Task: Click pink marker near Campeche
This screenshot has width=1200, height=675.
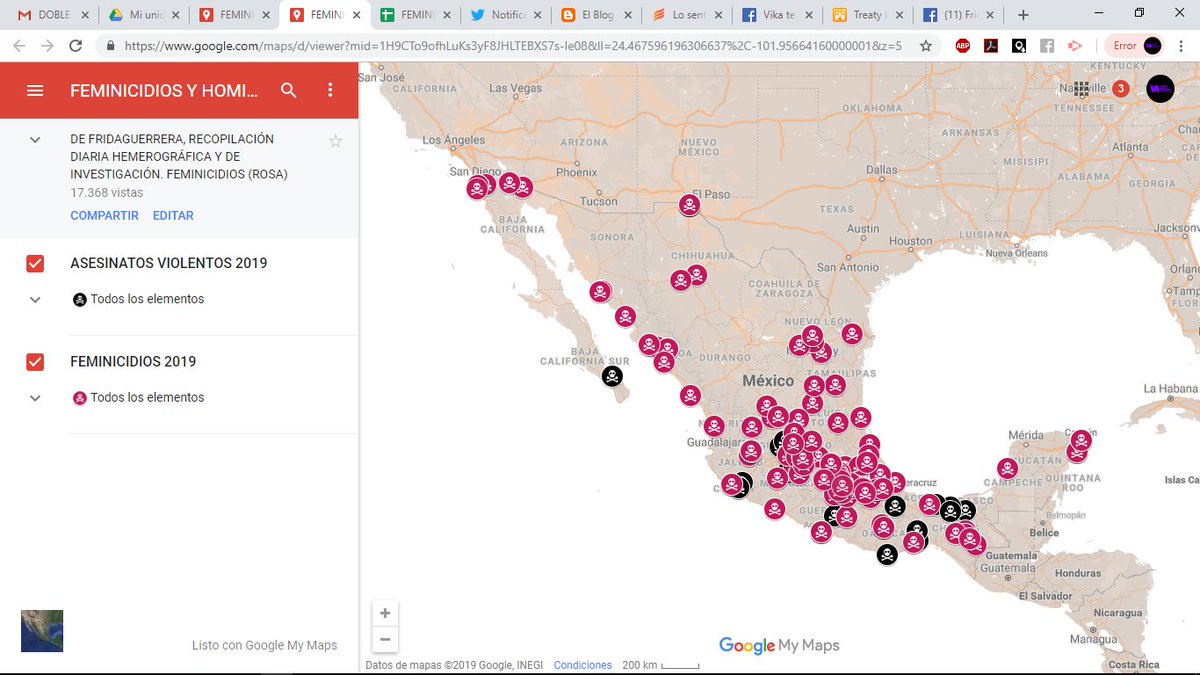Action: 1007,468
